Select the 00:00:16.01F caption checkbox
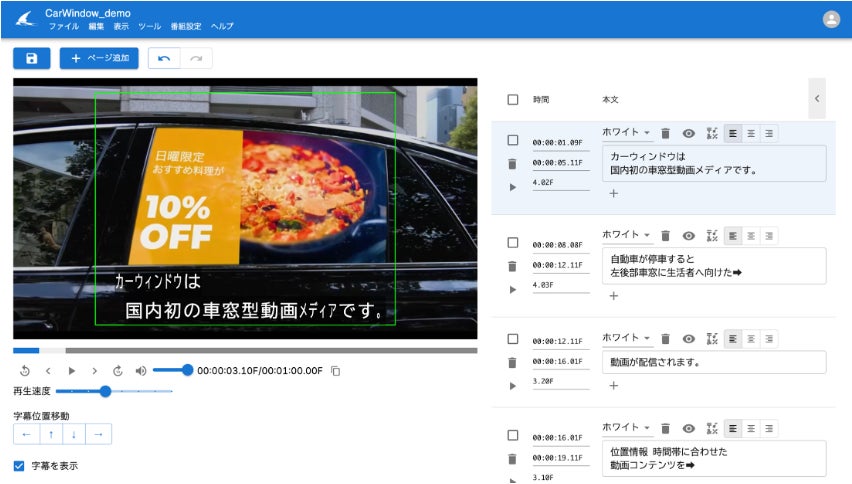The height and width of the screenshot is (484, 852). click(x=512, y=436)
